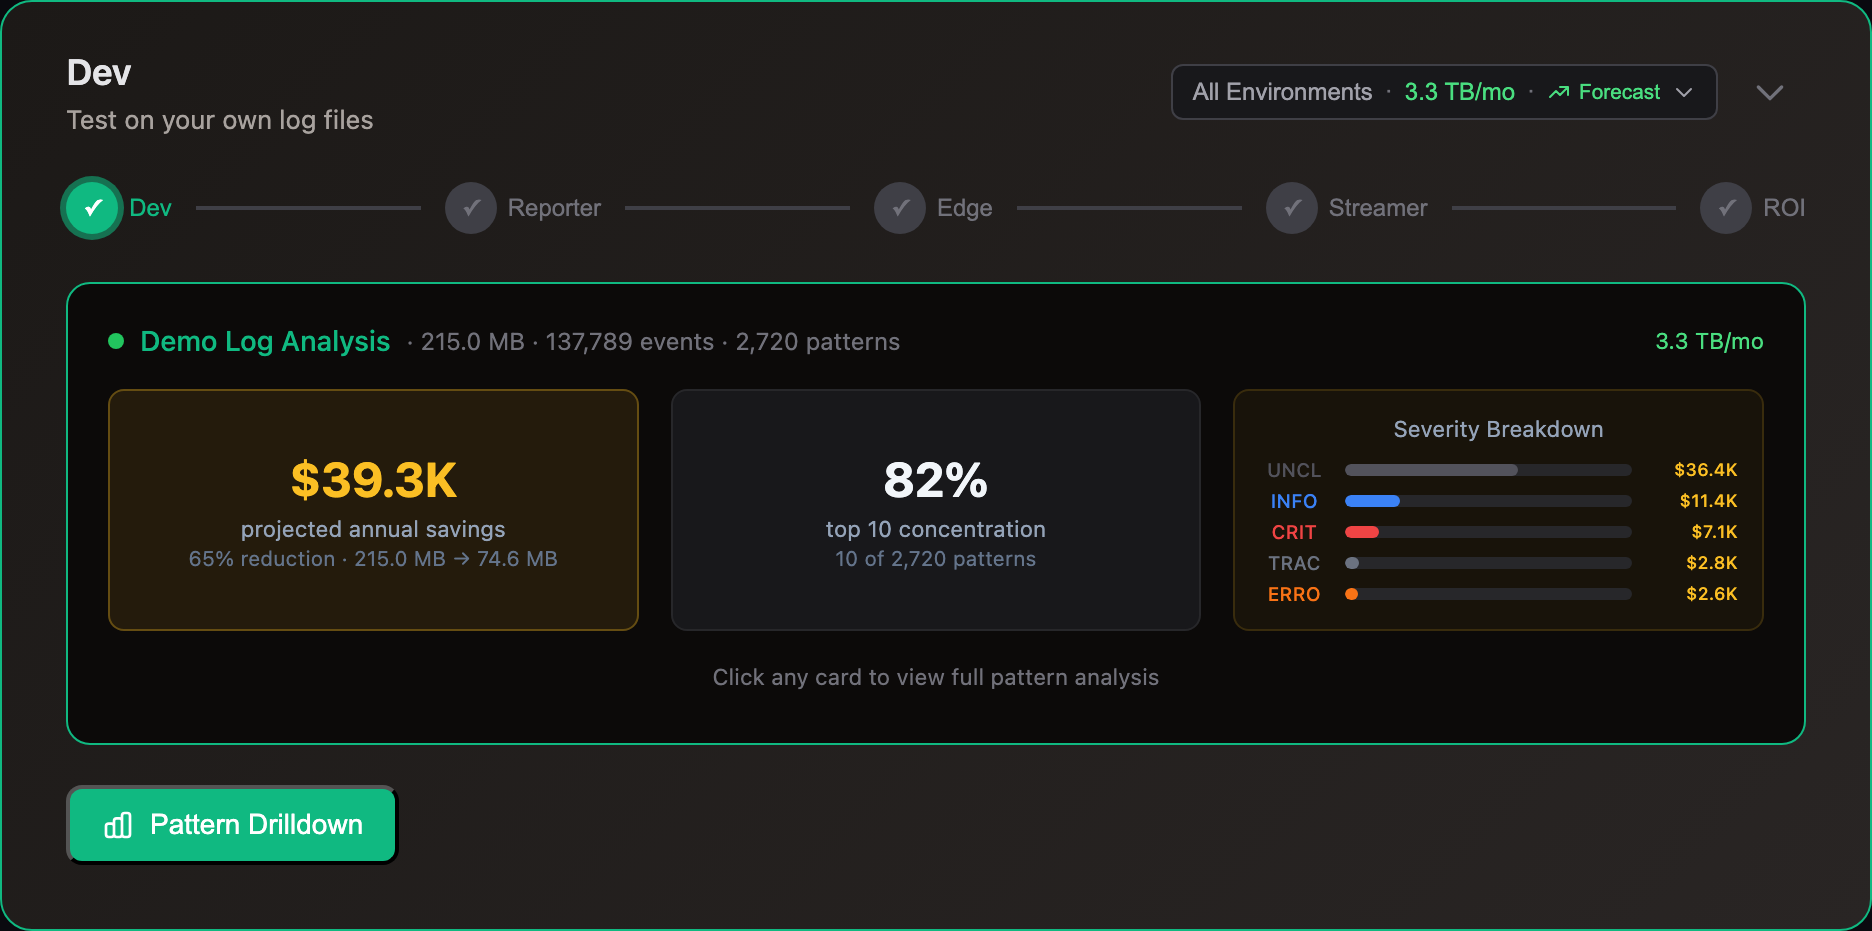Click the green Dev step checkmark circle
Screen dimensions: 1872x931
[92, 208]
